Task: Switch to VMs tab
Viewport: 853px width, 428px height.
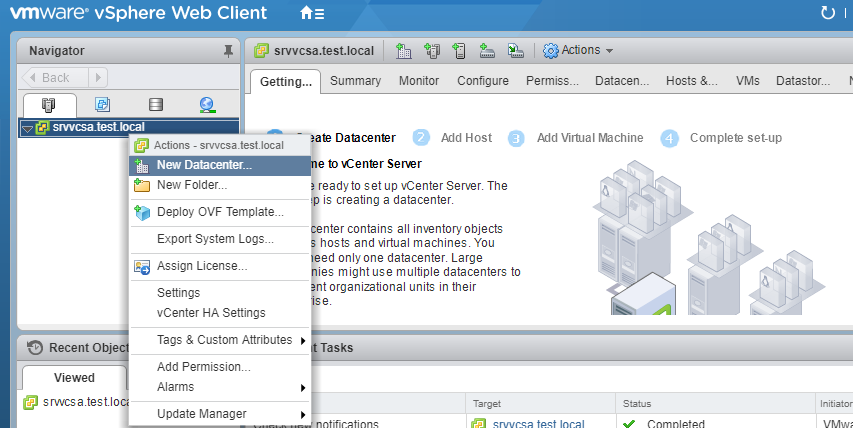Action: 747,81
